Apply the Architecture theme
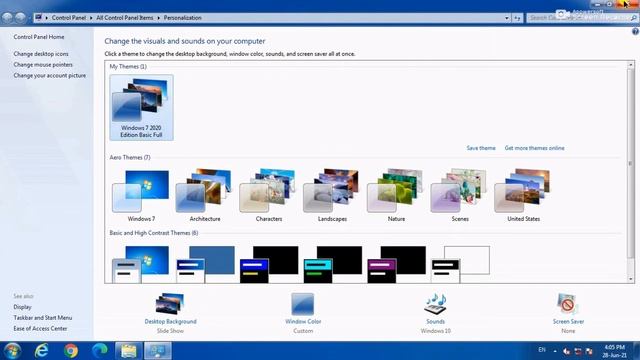 (x=205, y=196)
